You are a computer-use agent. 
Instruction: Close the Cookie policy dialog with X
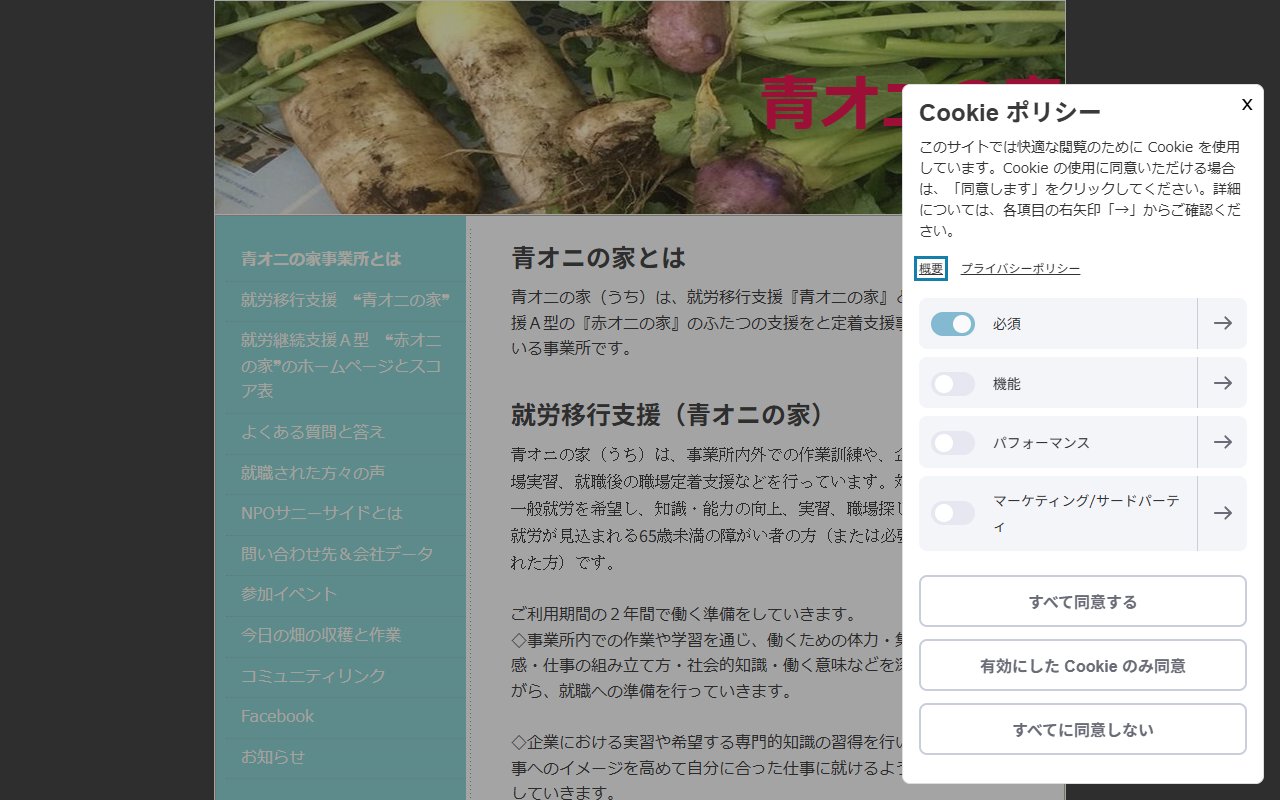1247,104
